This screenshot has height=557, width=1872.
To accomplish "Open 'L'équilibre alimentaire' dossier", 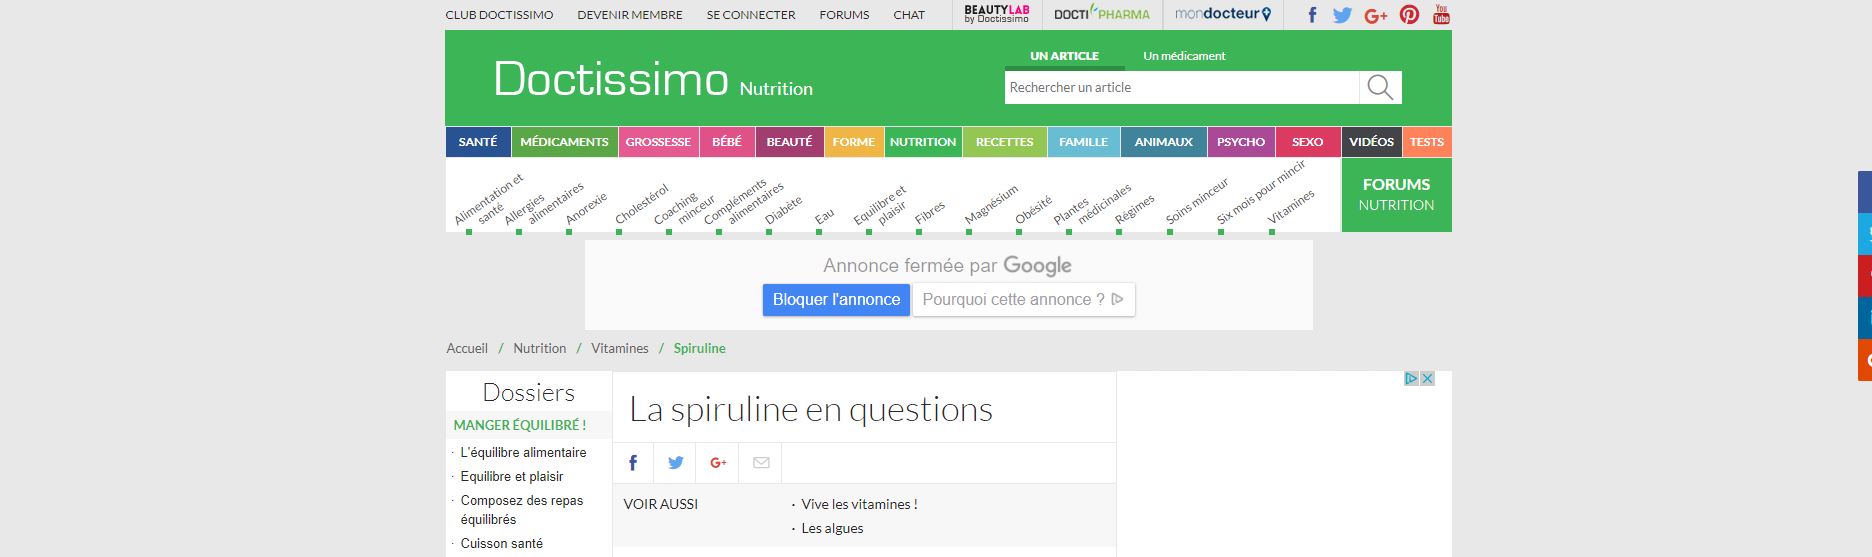I will click(523, 453).
